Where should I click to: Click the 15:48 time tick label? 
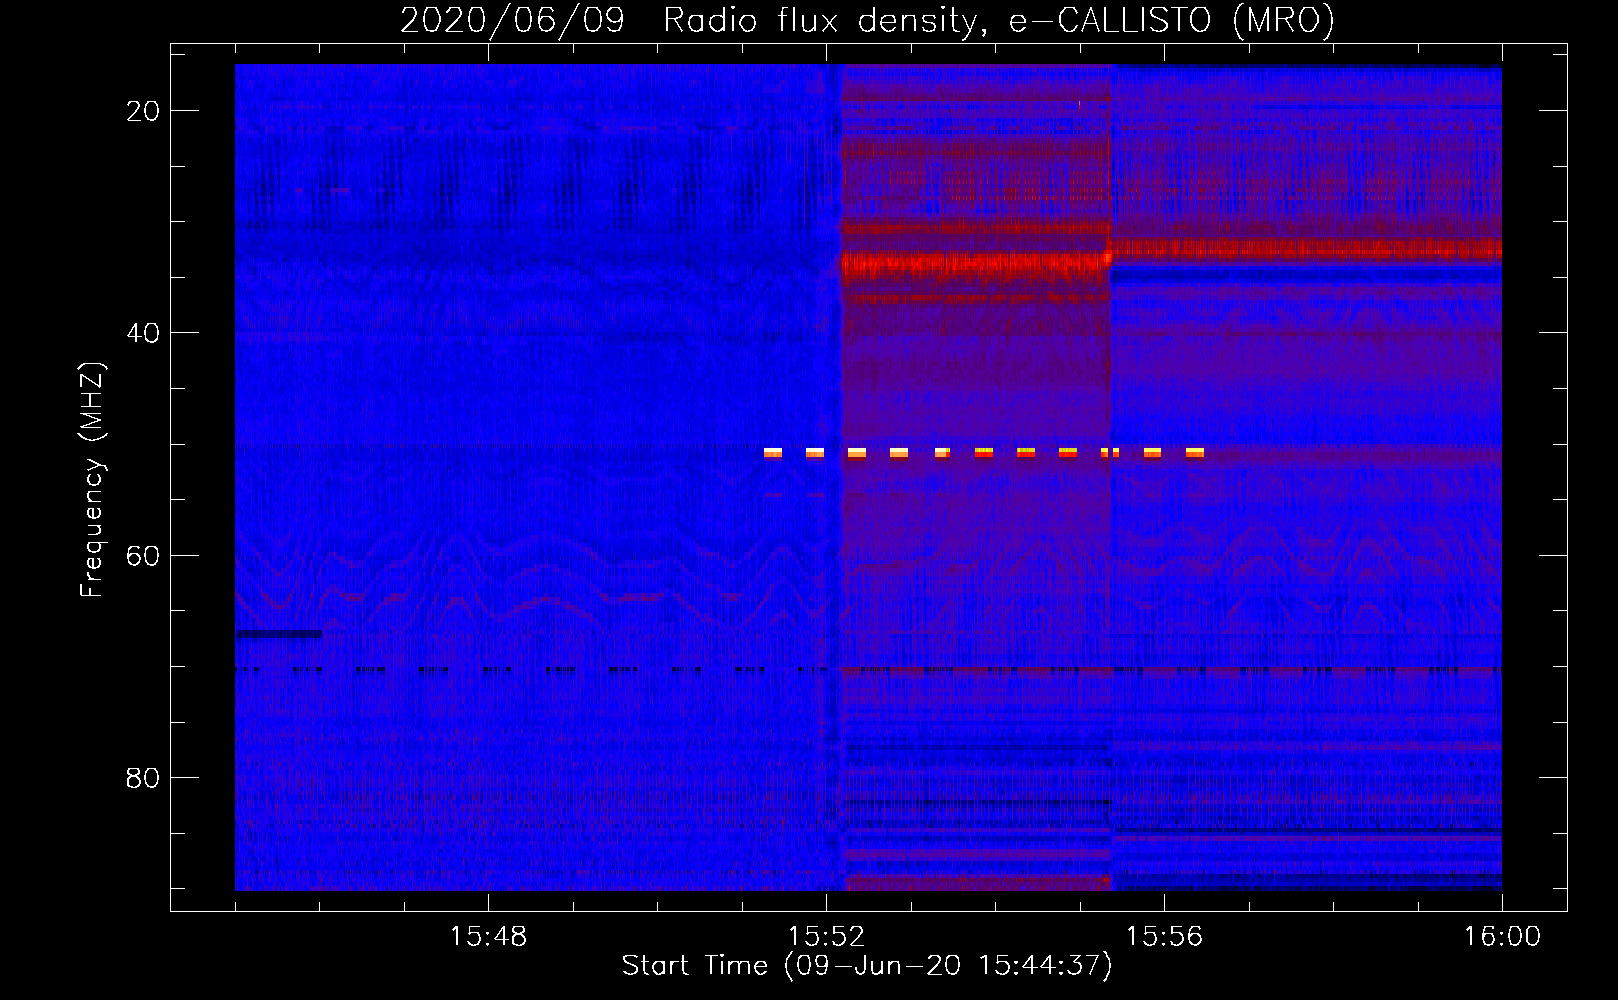point(488,937)
